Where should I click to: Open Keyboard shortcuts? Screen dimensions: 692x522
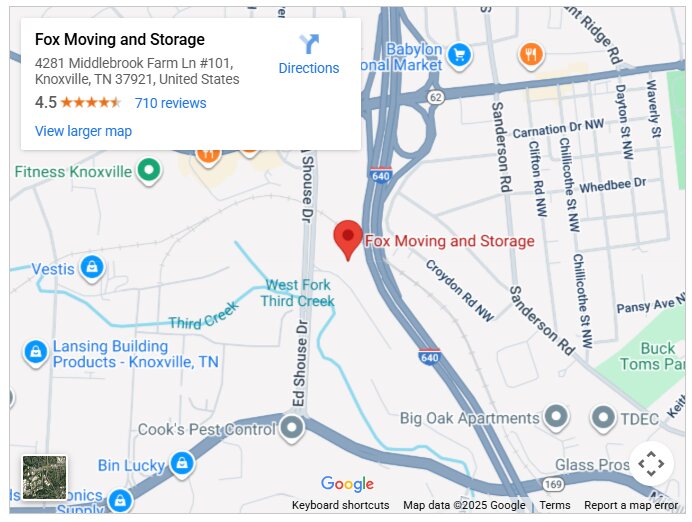pos(340,505)
